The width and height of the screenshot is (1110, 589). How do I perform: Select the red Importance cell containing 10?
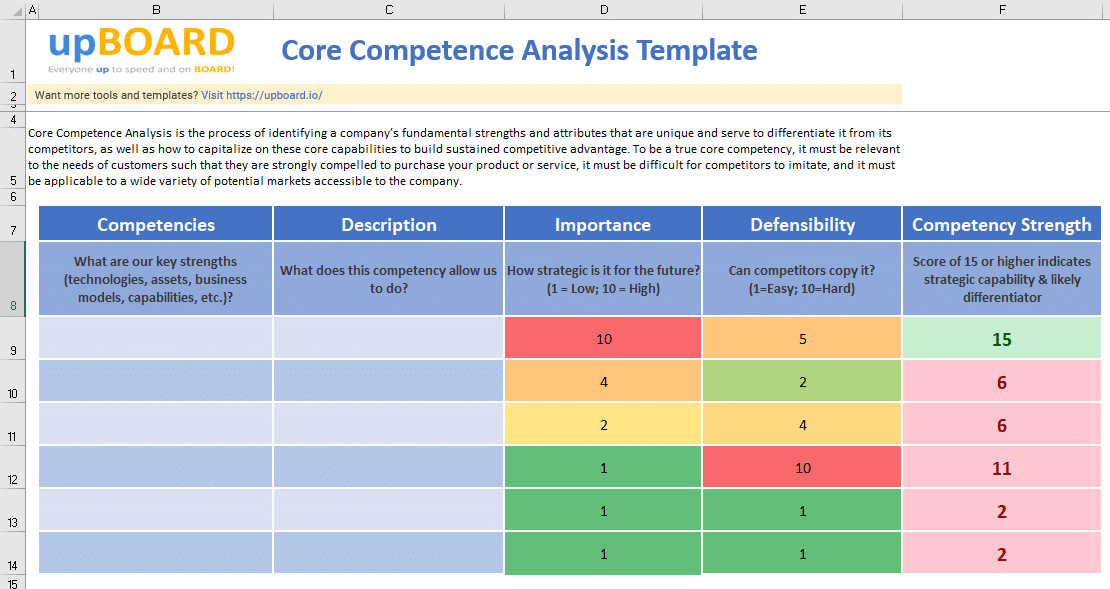[x=602, y=337]
